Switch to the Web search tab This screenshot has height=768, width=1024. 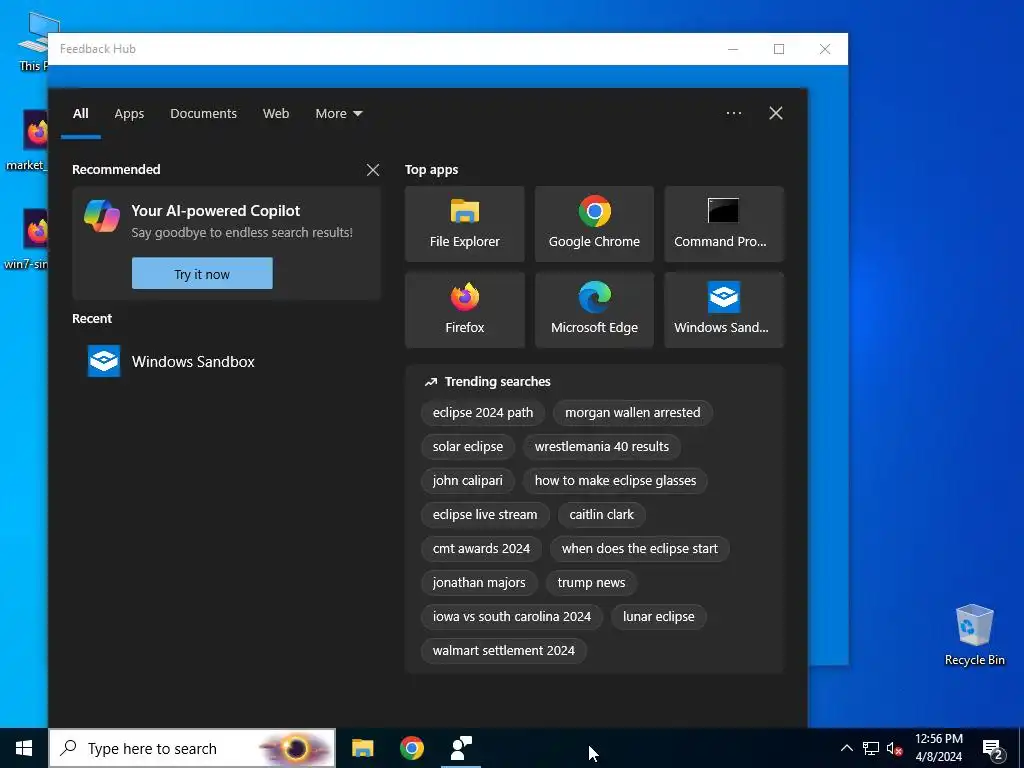click(x=276, y=114)
